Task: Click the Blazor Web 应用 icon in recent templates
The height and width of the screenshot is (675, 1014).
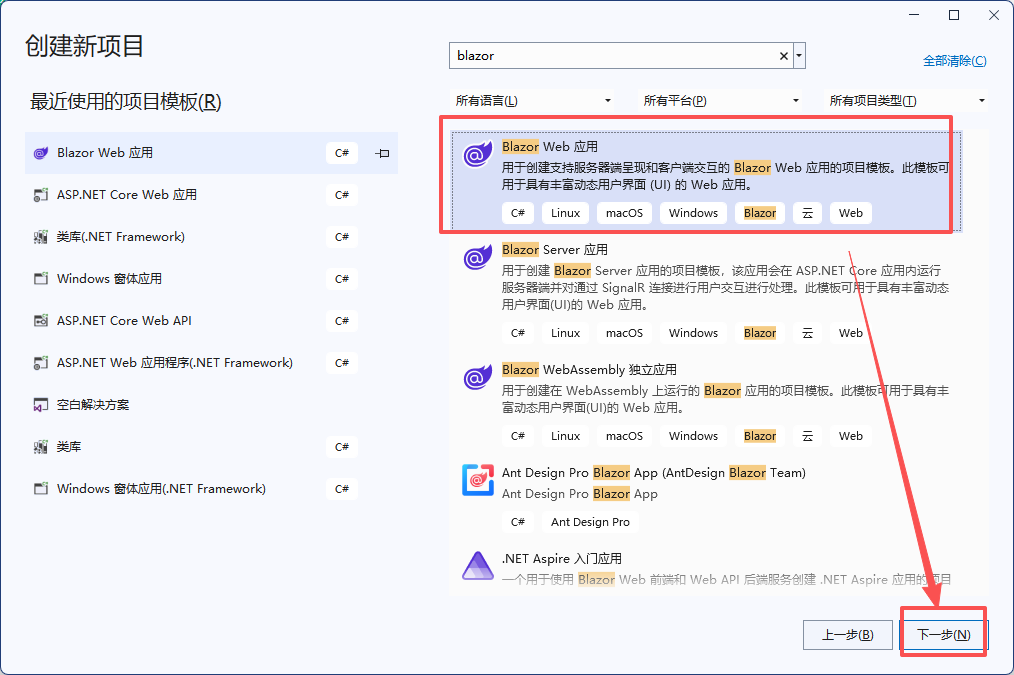Action: pos(41,153)
